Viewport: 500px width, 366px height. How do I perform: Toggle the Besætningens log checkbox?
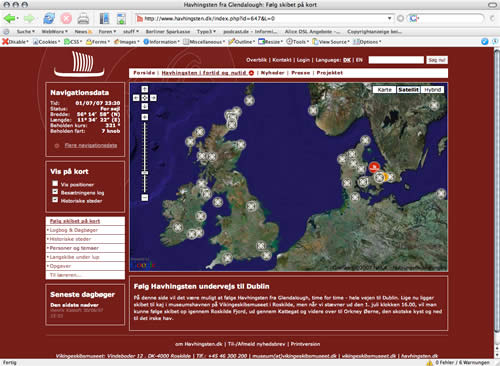click(55, 192)
